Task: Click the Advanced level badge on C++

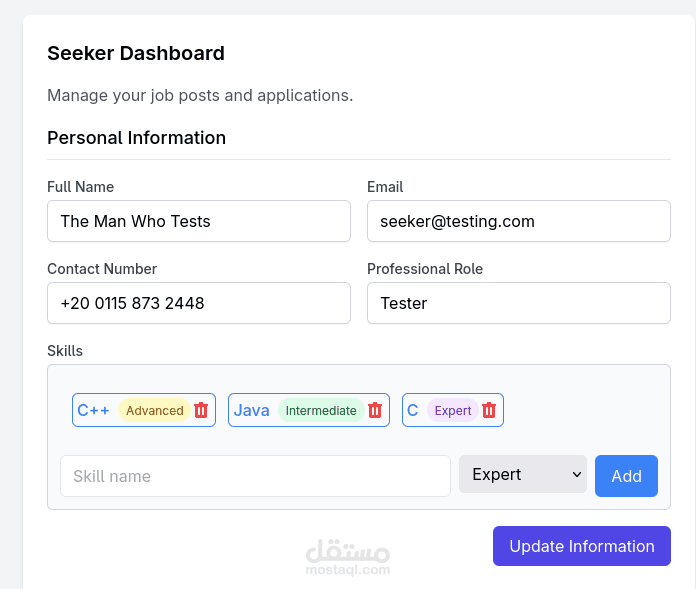Action: [154, 410]
